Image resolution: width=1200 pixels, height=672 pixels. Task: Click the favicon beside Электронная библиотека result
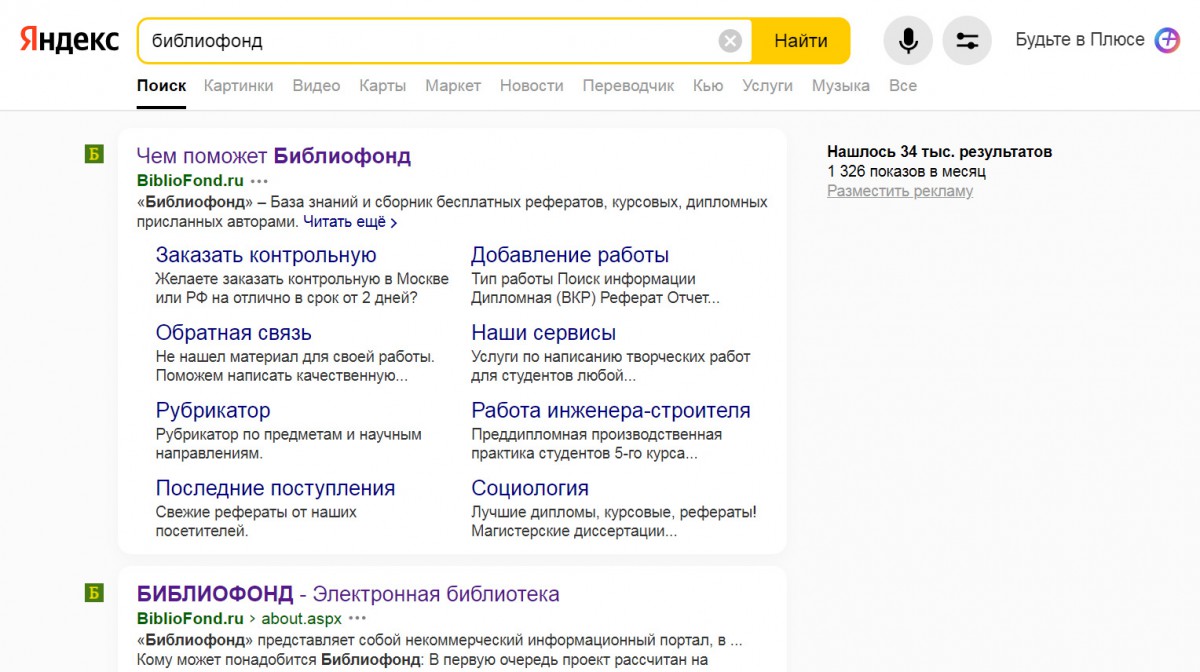[x=94, y=593]
